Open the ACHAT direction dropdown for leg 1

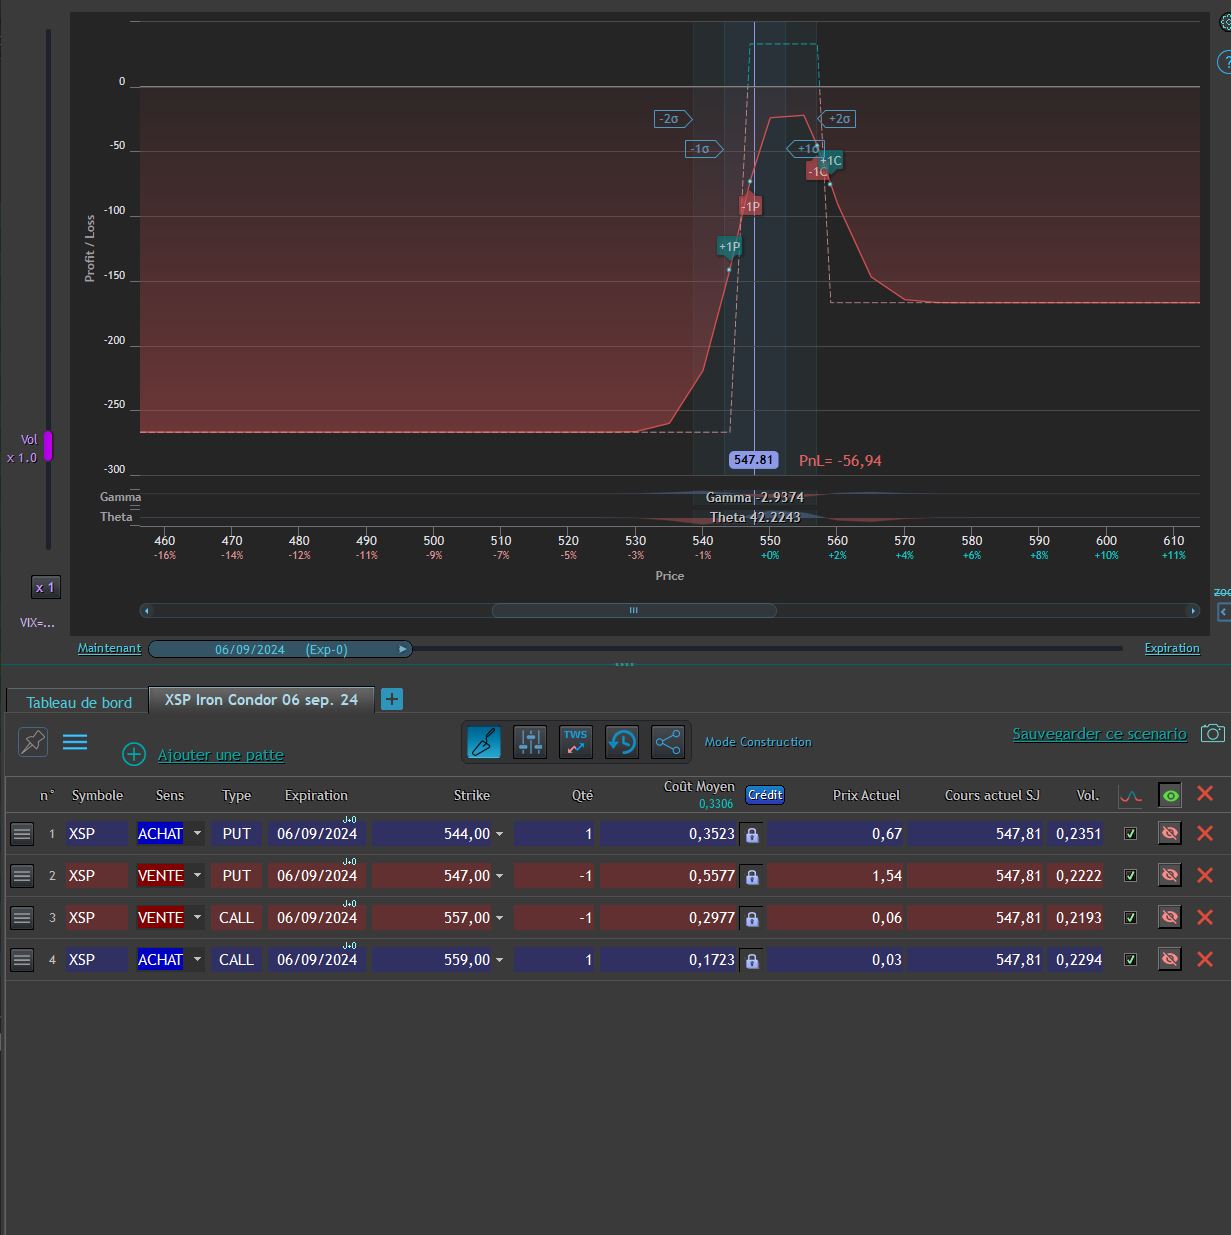tap(197, 833)
